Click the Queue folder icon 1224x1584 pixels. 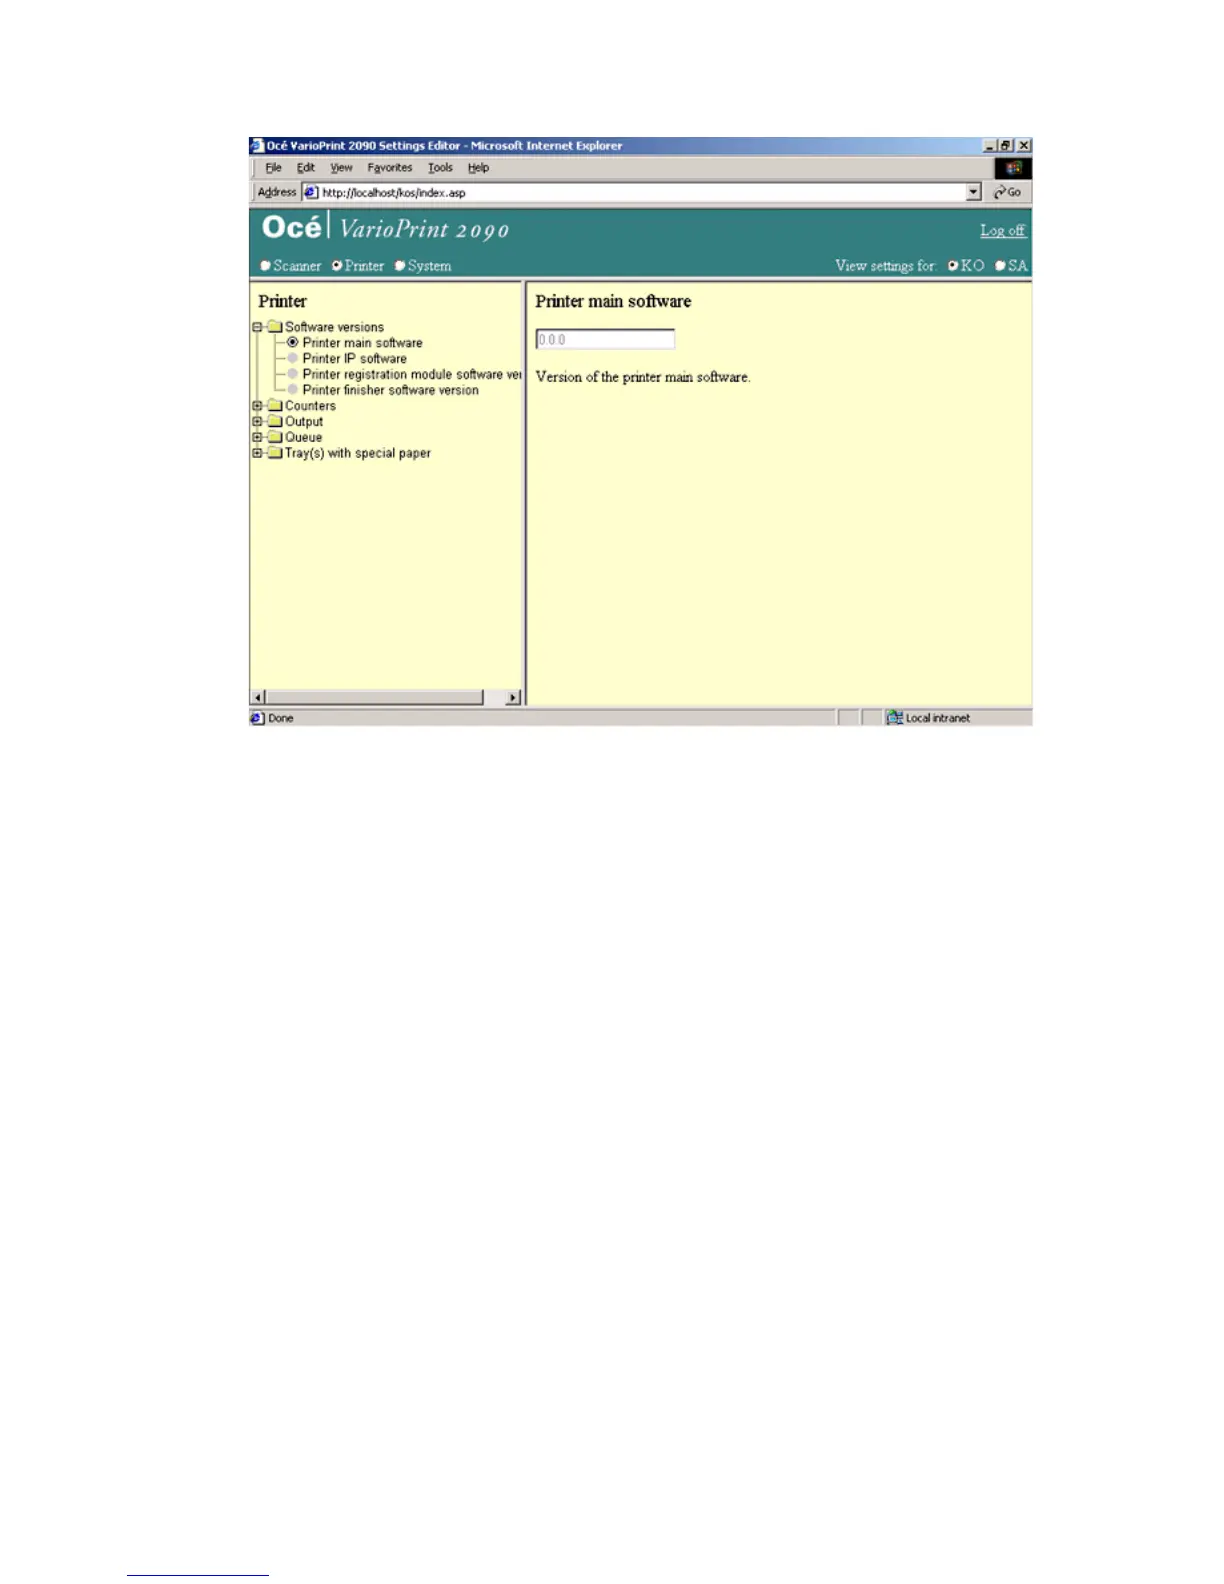pos(275,437)
